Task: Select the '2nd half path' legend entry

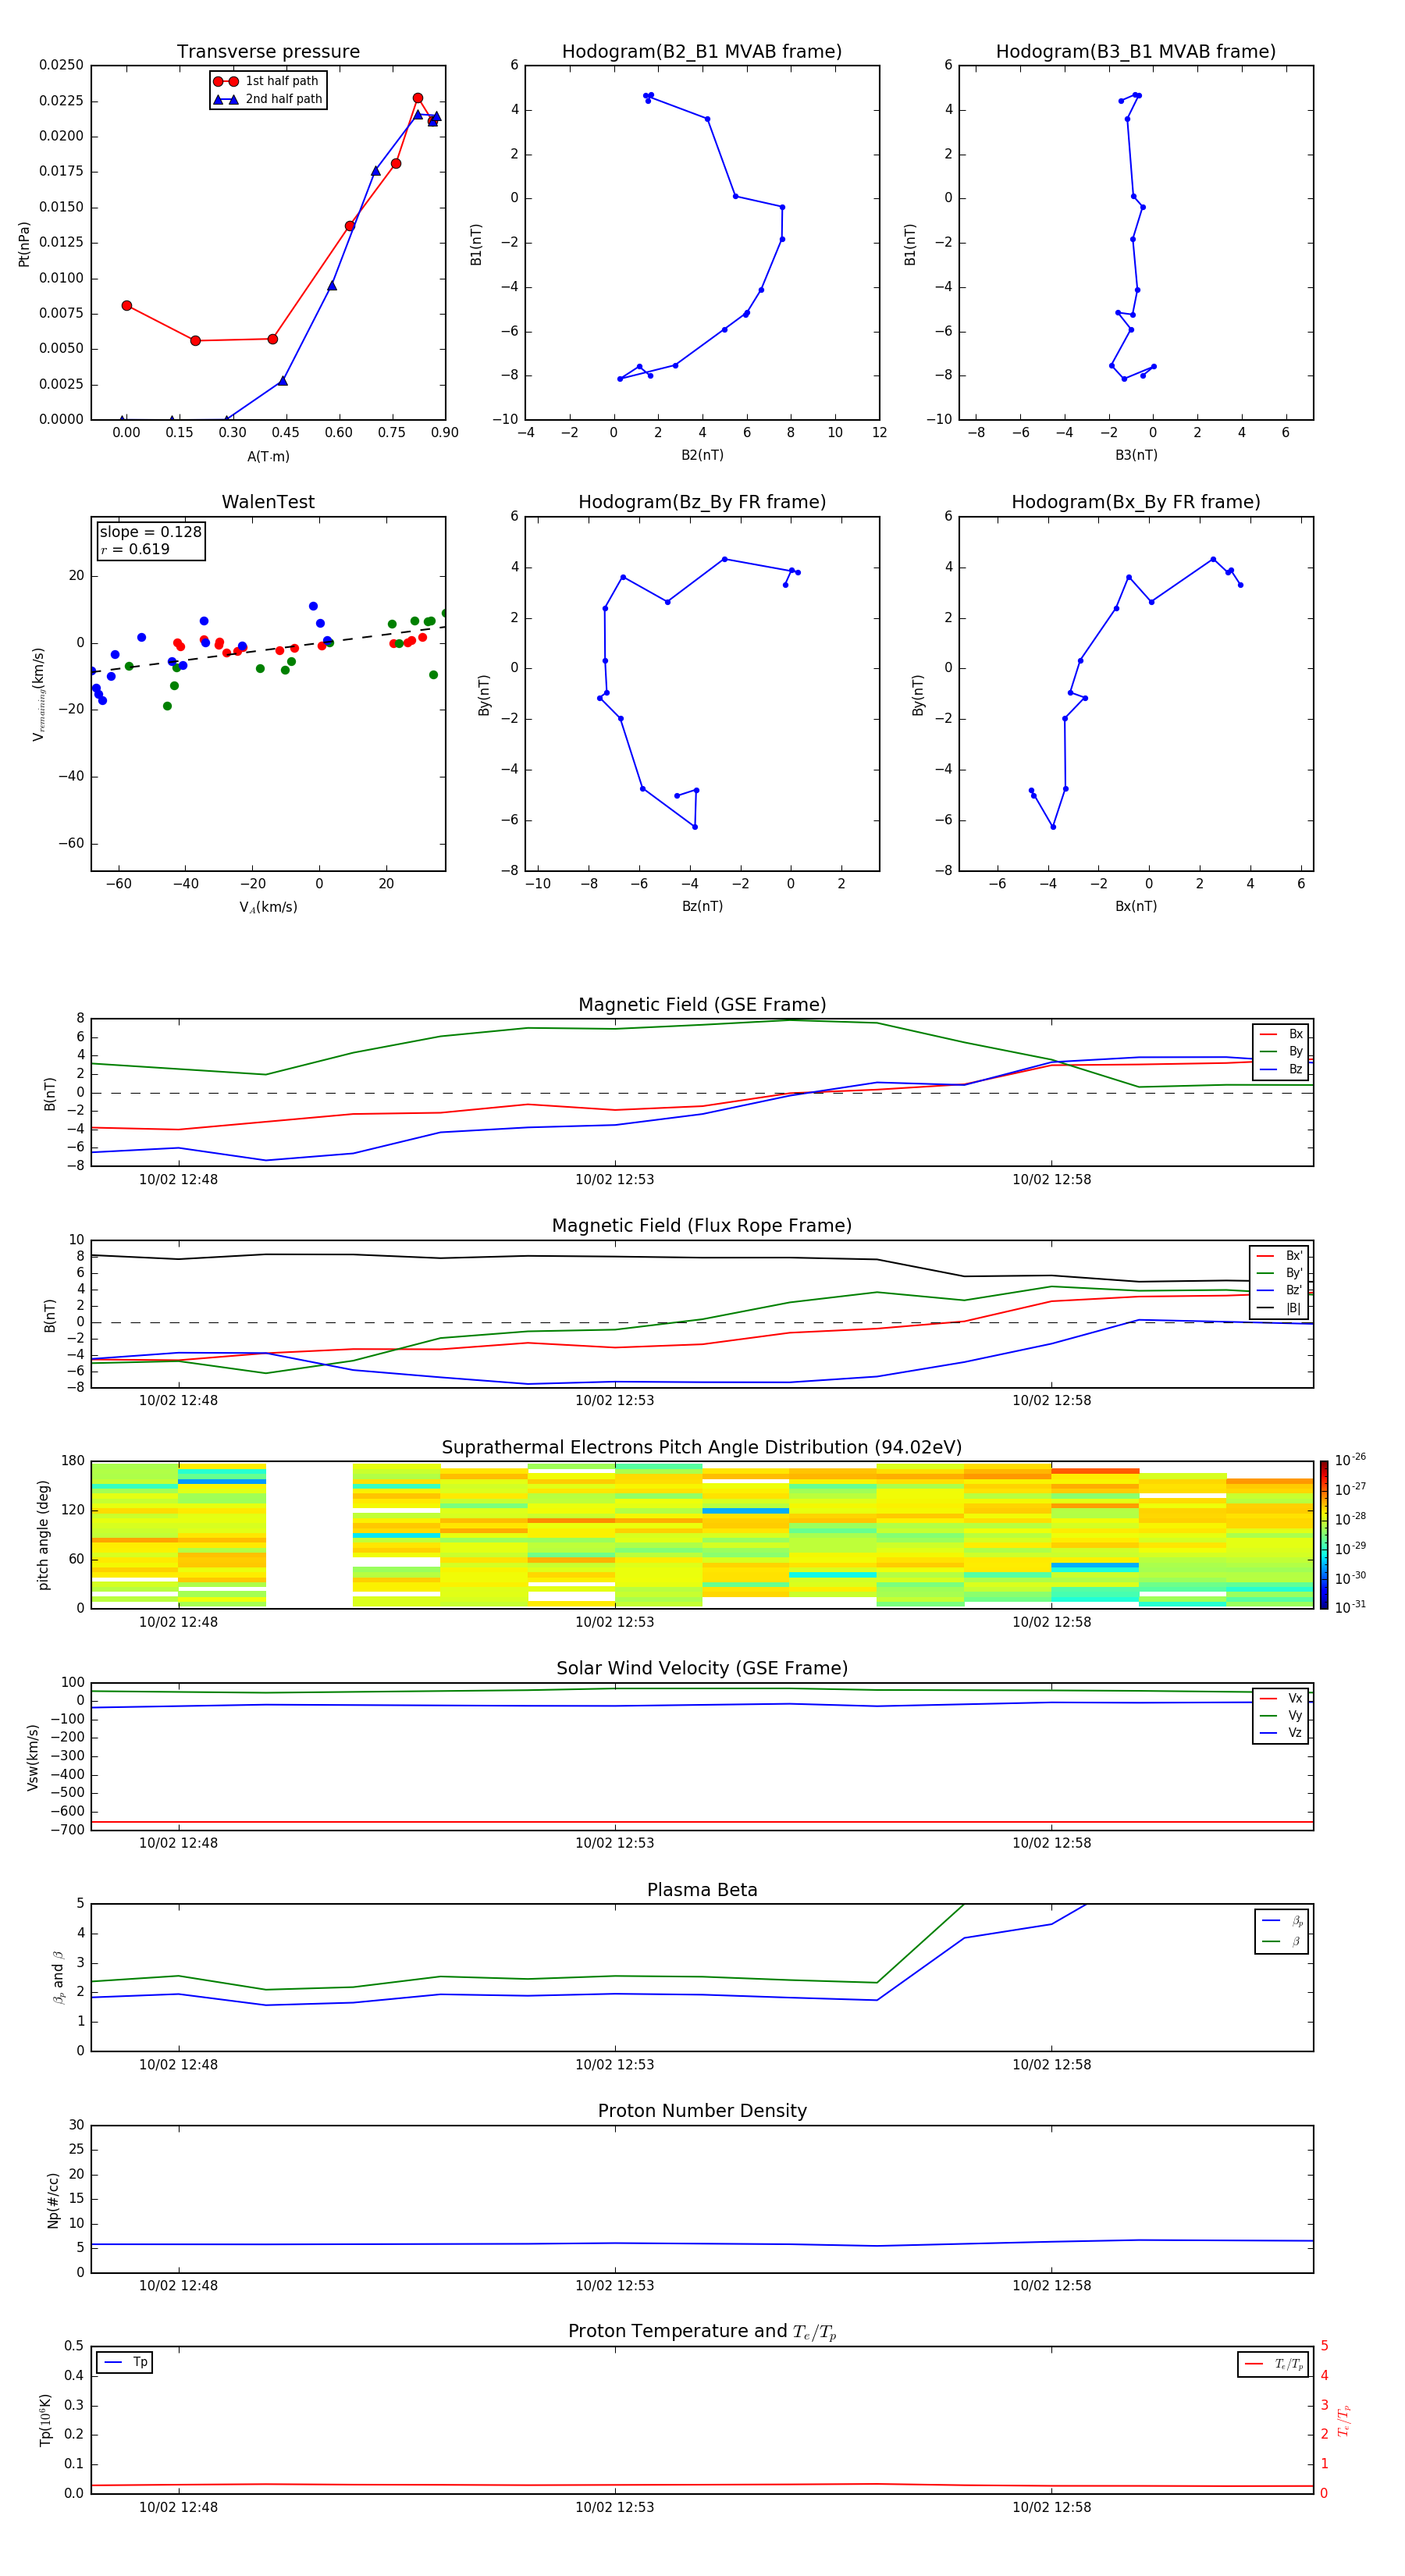Action: [x=267, y=99]
